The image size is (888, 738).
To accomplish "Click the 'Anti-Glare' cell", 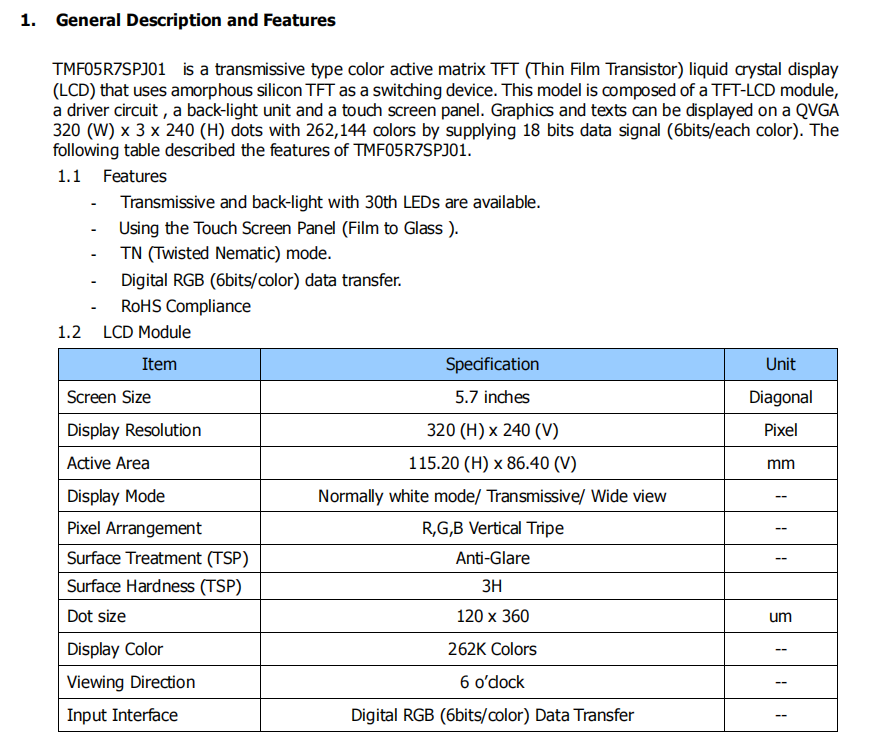I will tap(492, 558).
